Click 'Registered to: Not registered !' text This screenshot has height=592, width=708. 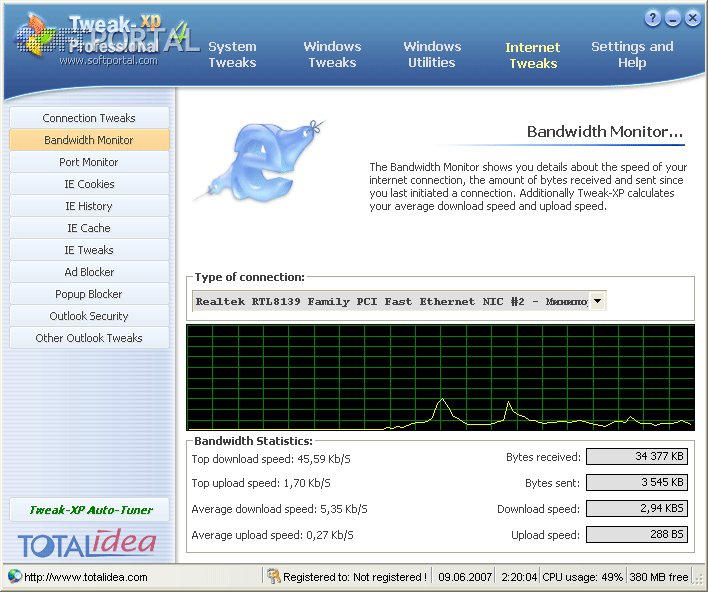click(x=355, y=577)
